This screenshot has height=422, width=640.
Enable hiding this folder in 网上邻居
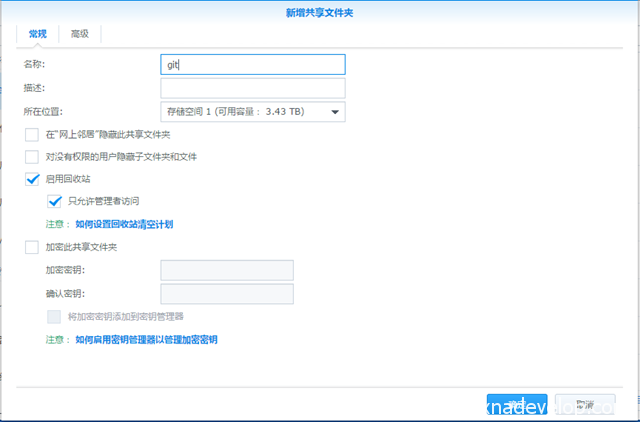coord(32,135)
